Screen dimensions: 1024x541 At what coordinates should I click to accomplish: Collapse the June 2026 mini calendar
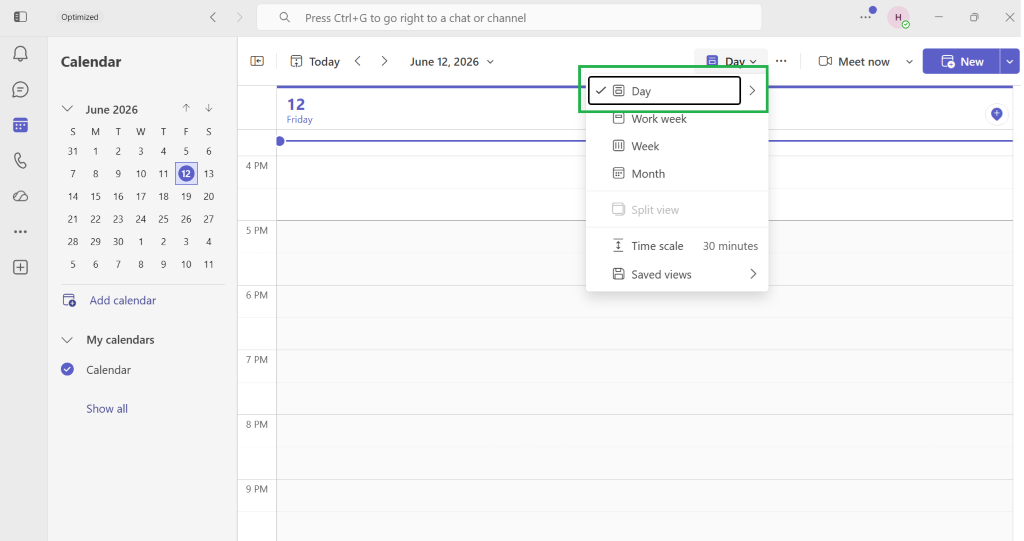click(x=67, y=108)
